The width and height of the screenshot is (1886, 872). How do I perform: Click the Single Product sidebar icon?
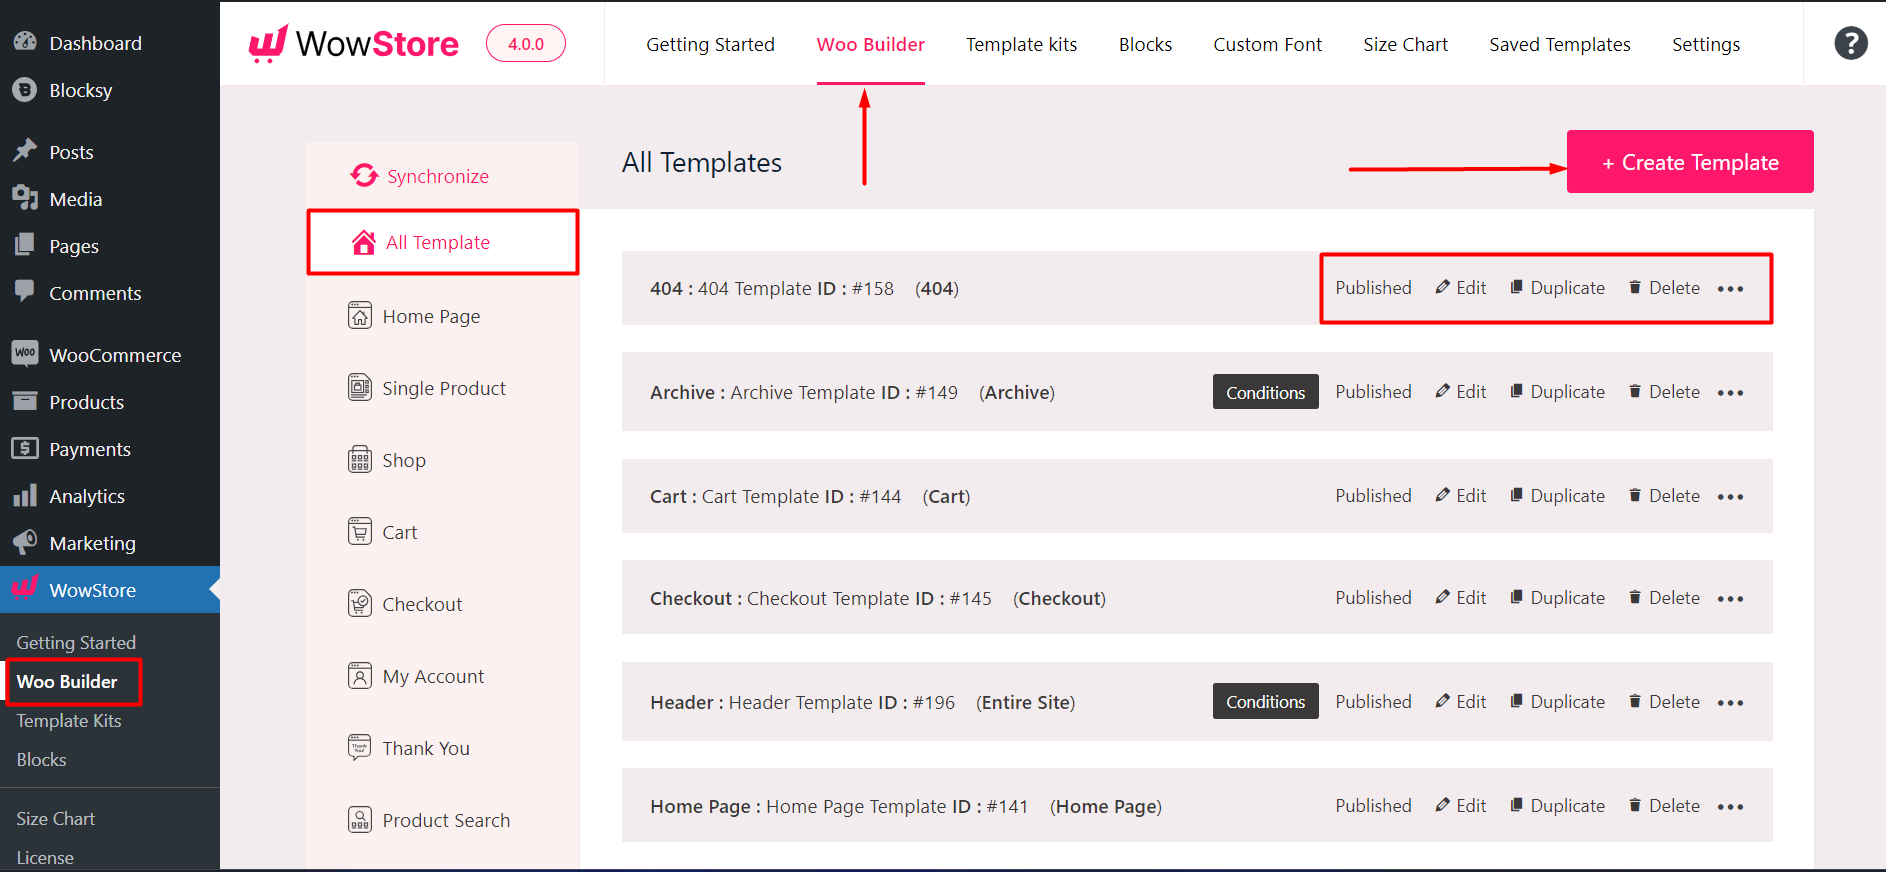click(360, 388)
